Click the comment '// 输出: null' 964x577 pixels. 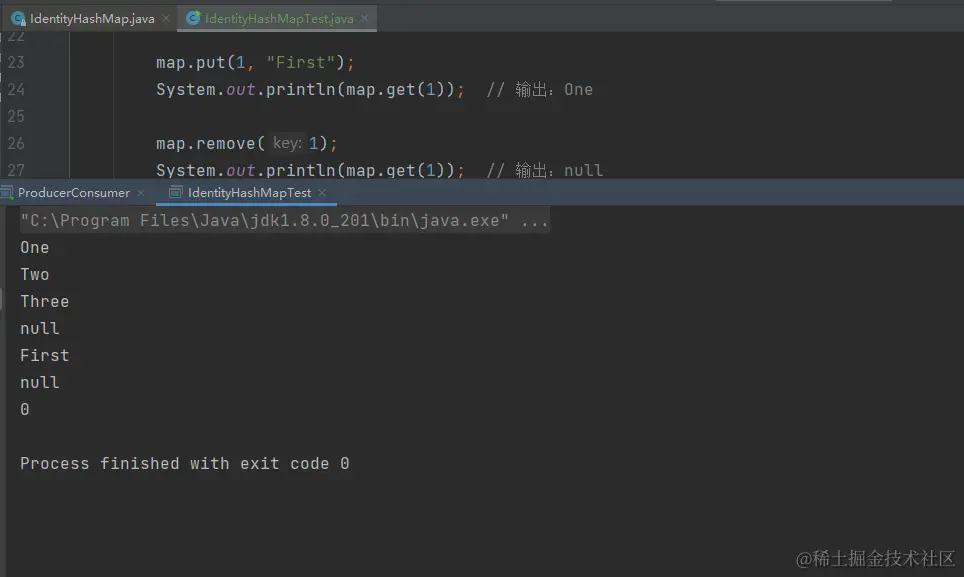tap(545, 170)
